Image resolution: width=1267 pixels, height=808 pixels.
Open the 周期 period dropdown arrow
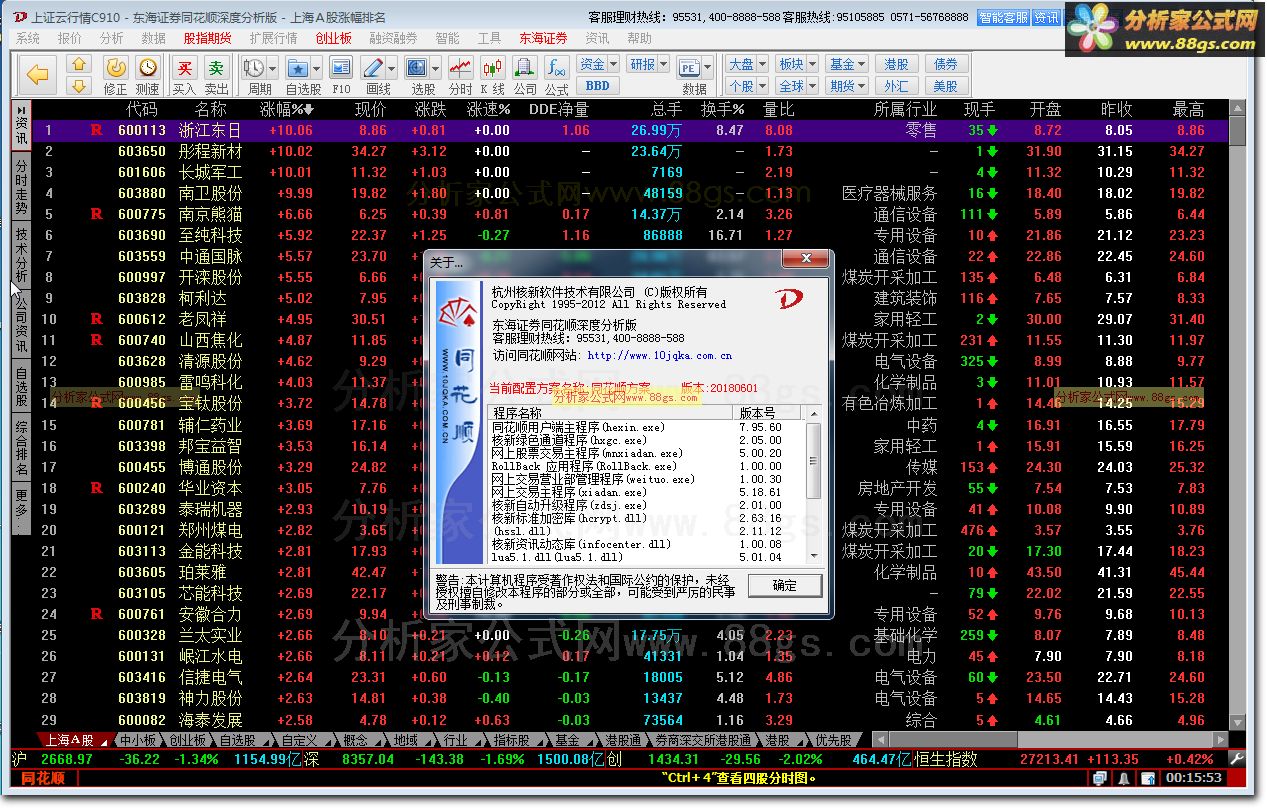coord(272,68)
